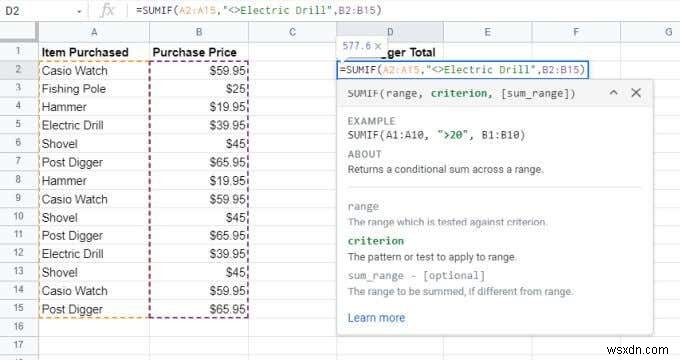Select column B header
Viewport: 680px width, 360px height.
pos(199,32)
